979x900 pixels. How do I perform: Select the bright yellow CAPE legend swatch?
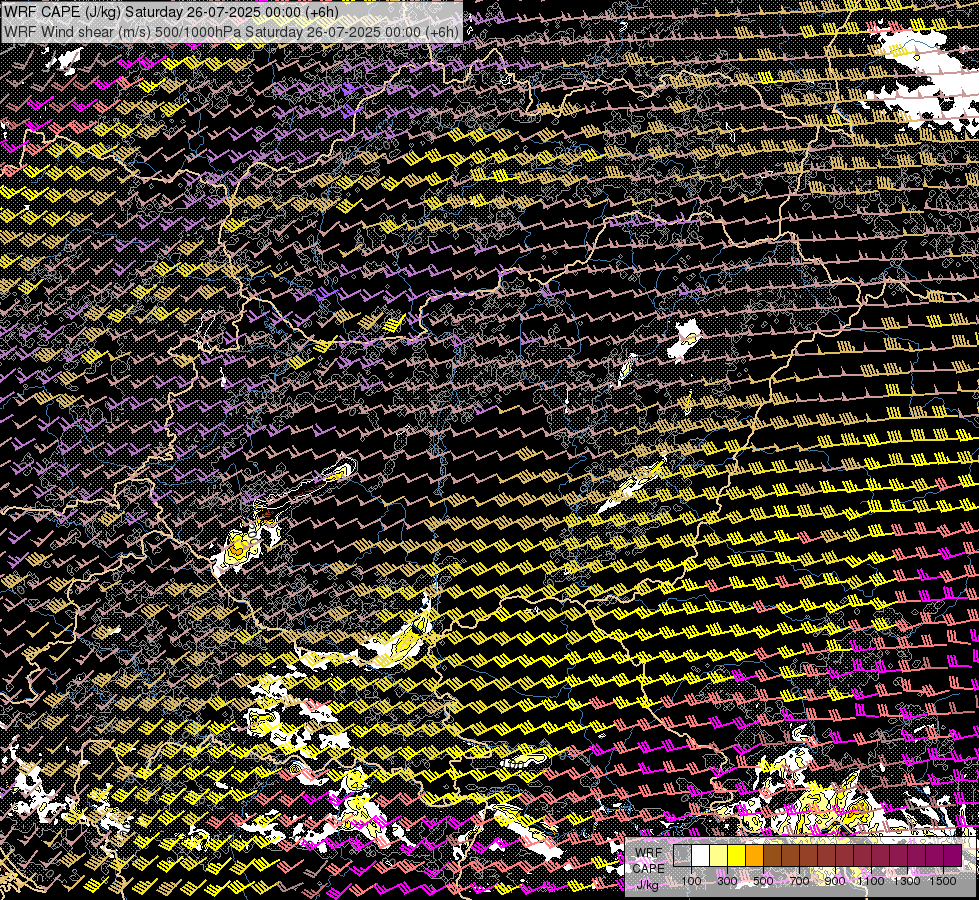(x=737, y=855)
